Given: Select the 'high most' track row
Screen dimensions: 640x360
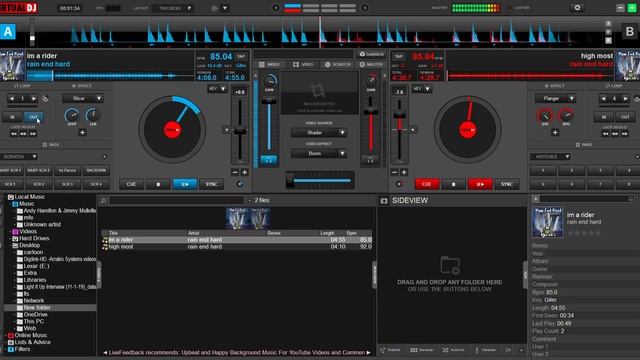Looking at the screenshot, I should (x=237, y=247).
